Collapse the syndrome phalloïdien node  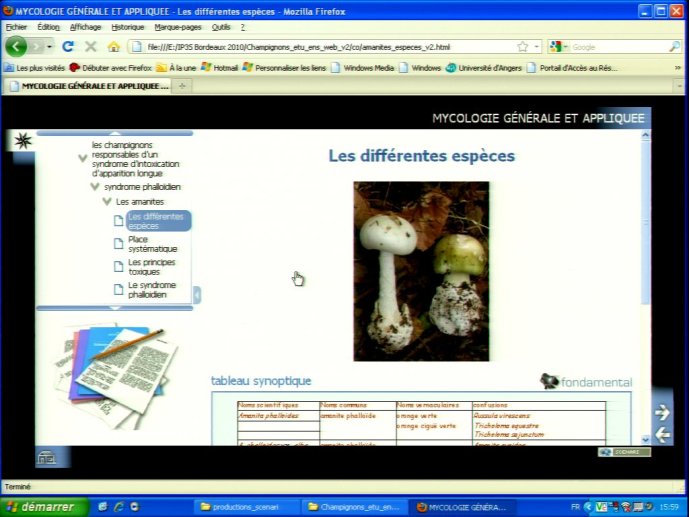tap(94, 187)
